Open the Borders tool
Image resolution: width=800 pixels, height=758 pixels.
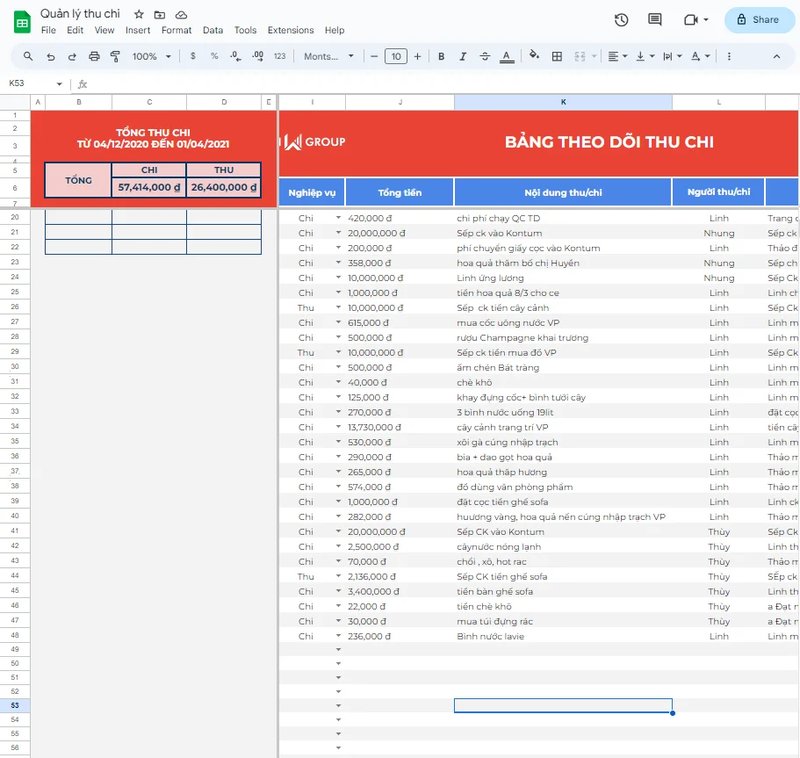coord(556,57)
